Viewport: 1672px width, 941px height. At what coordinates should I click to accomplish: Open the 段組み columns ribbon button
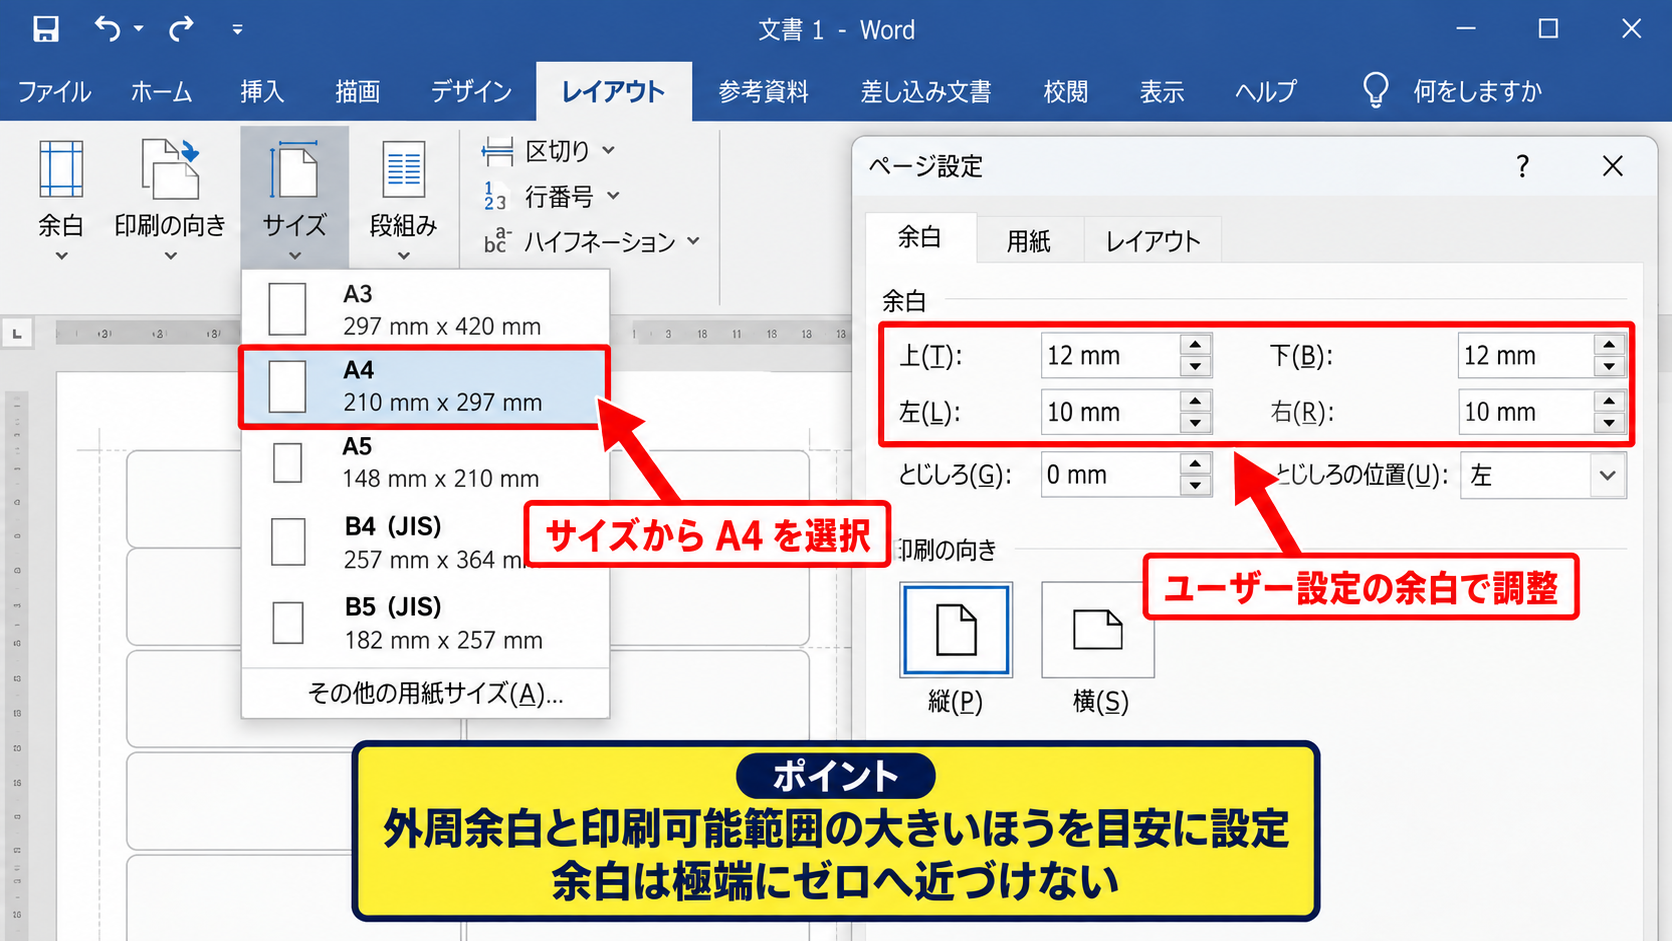[x=403, y=200]
